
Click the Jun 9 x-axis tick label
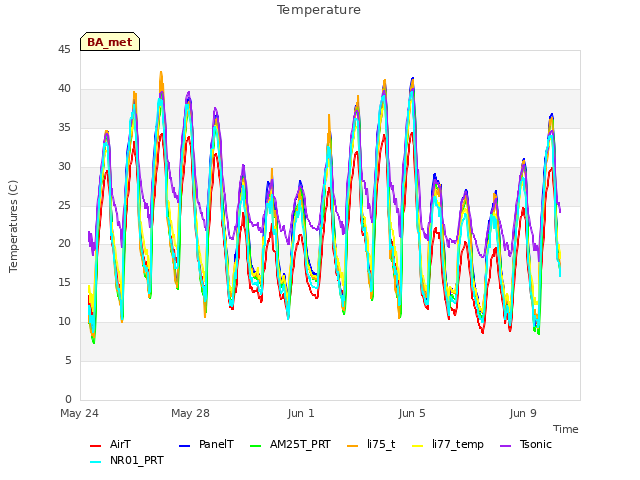tap(523, 413)
